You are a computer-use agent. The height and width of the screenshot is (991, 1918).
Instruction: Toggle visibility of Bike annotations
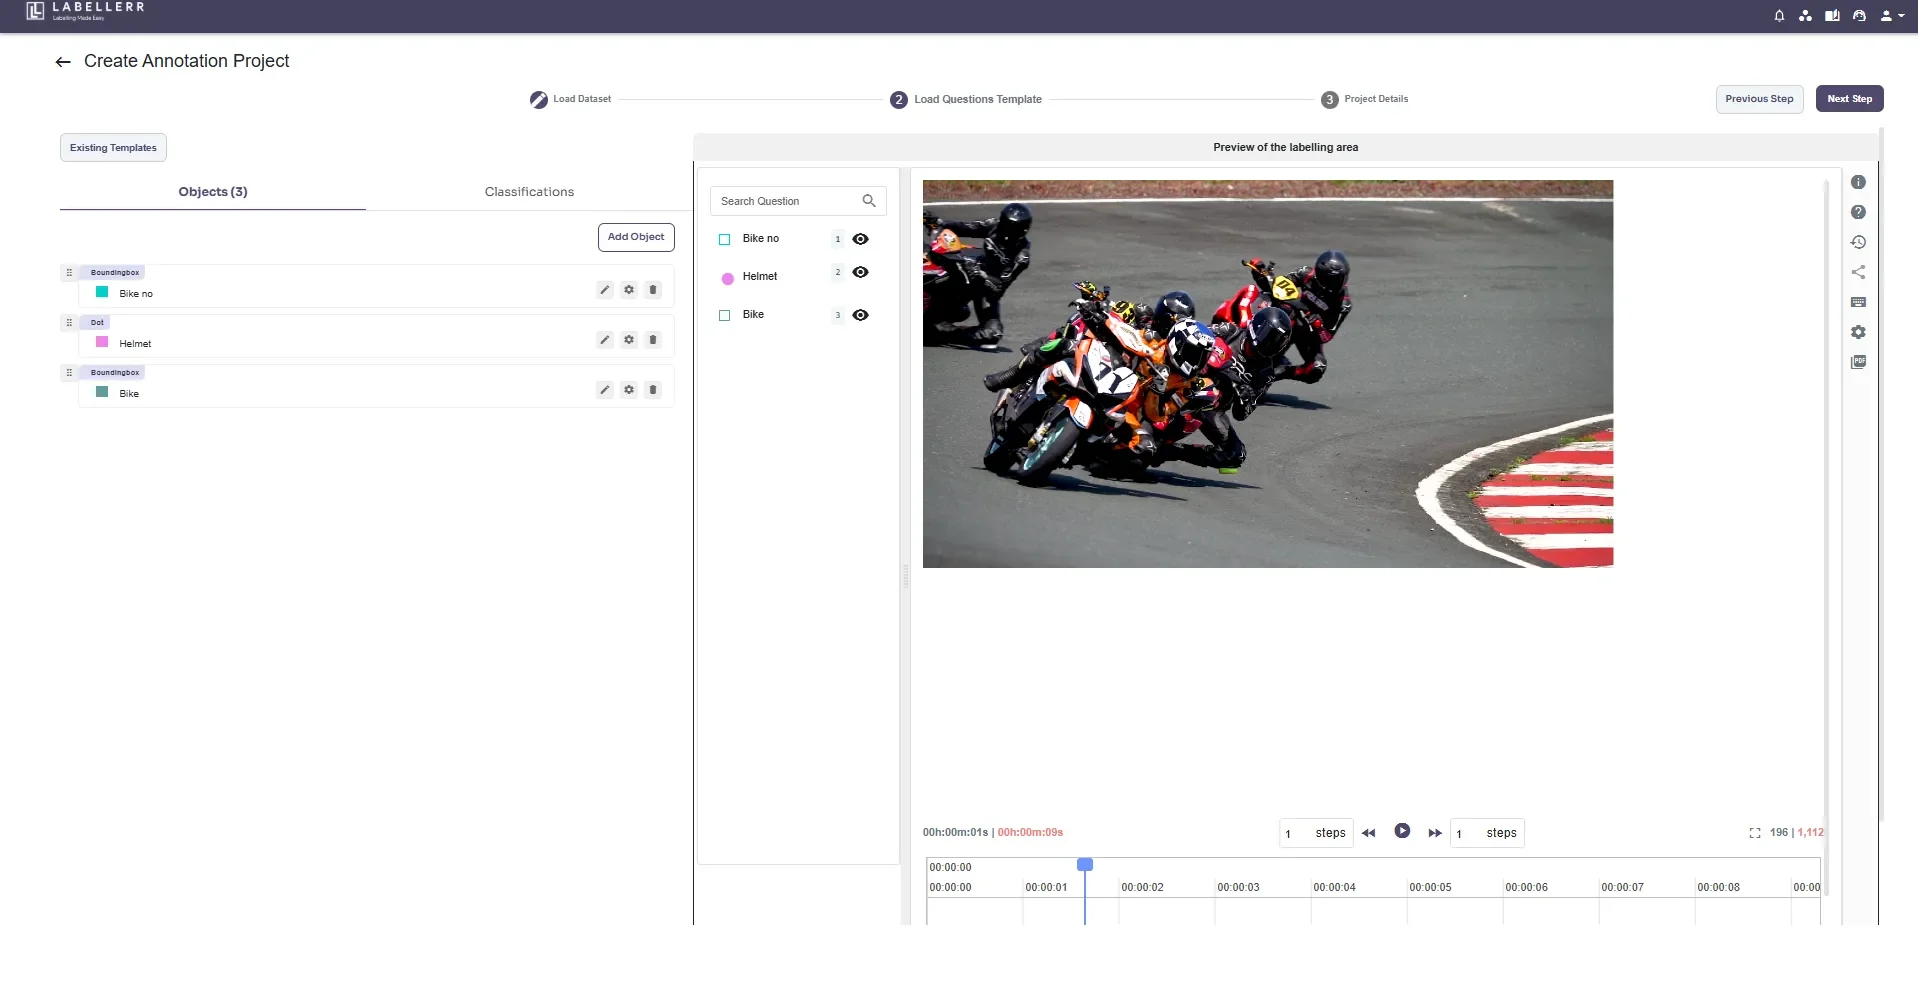(x=860, y=315)
